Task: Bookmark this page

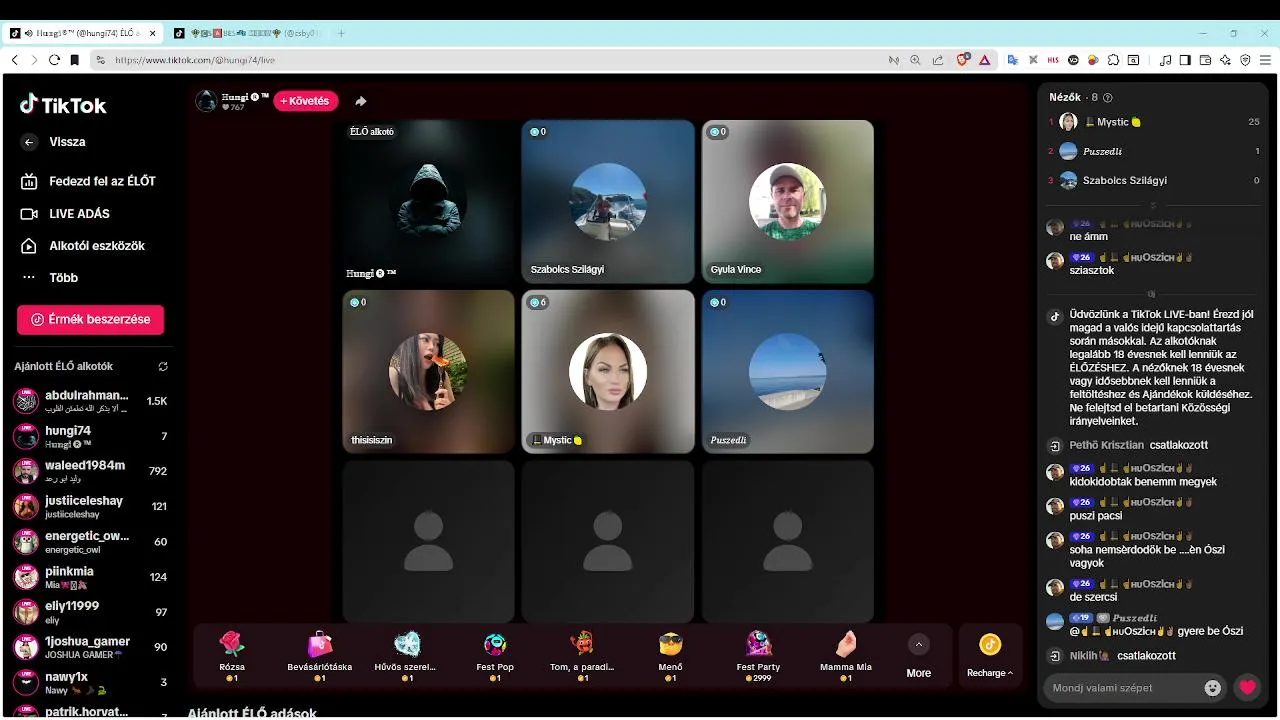Action: point(74,60)
